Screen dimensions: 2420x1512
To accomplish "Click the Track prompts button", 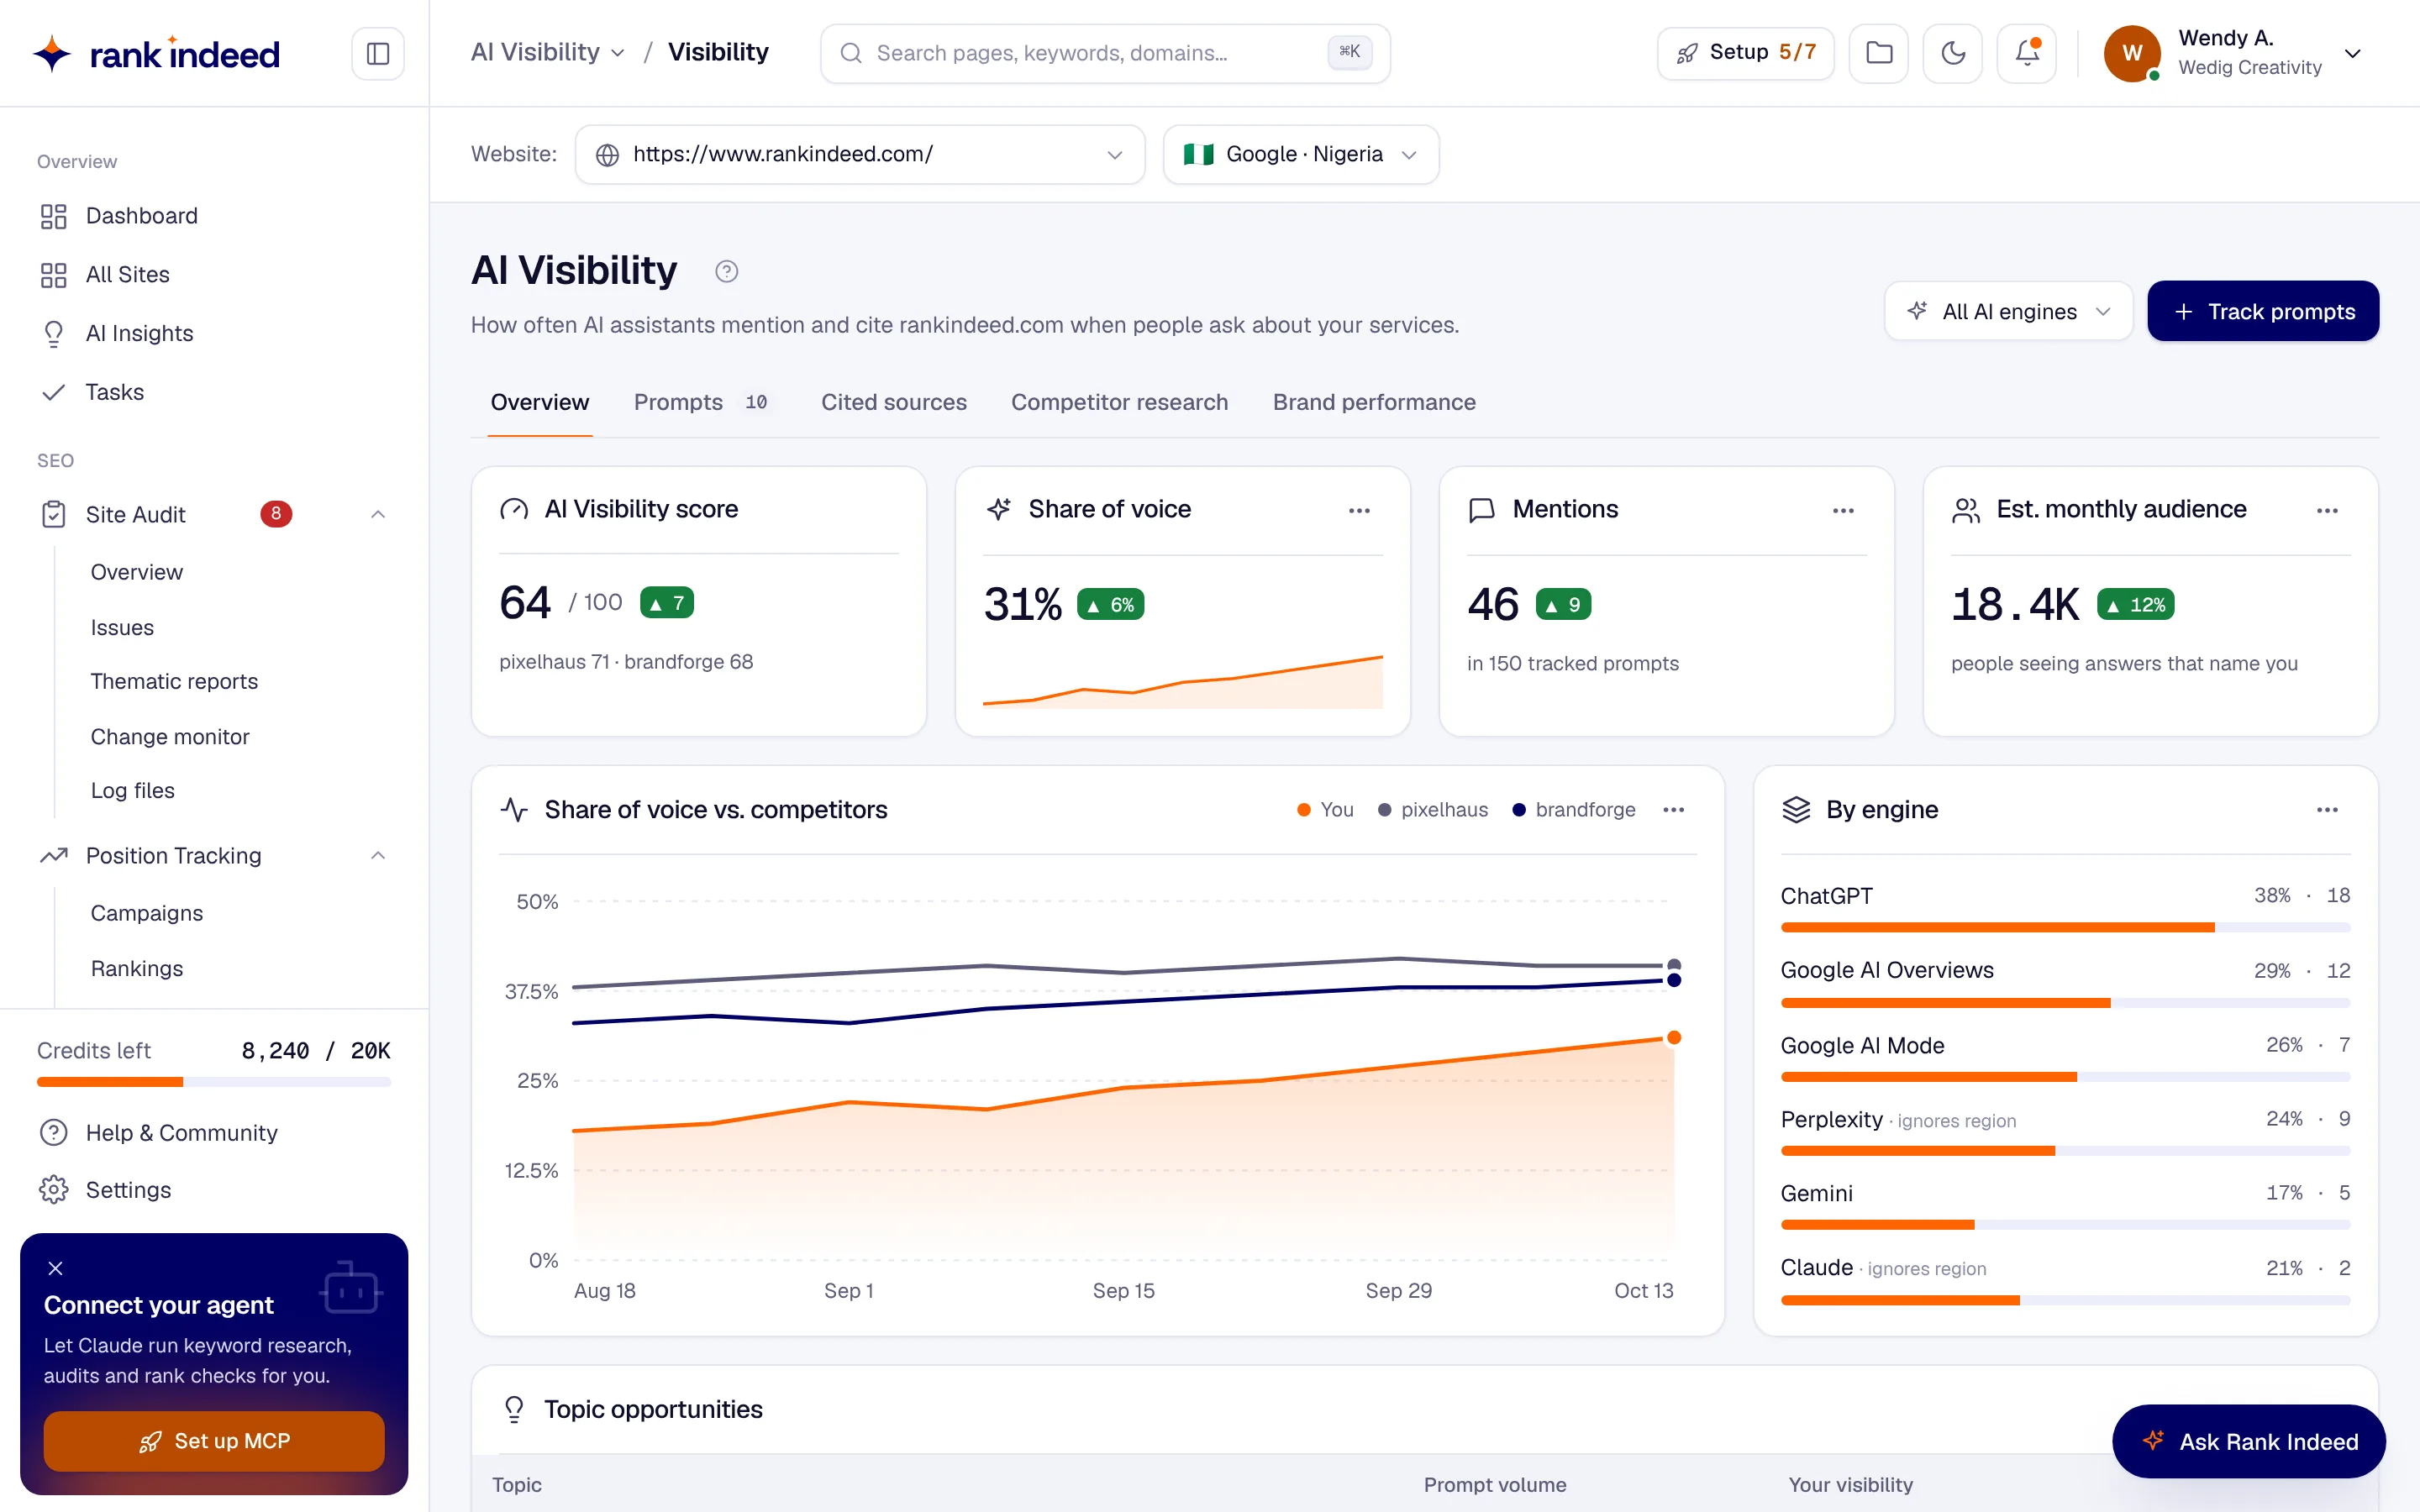I will pyautogui.click(x=2263, y=311).
